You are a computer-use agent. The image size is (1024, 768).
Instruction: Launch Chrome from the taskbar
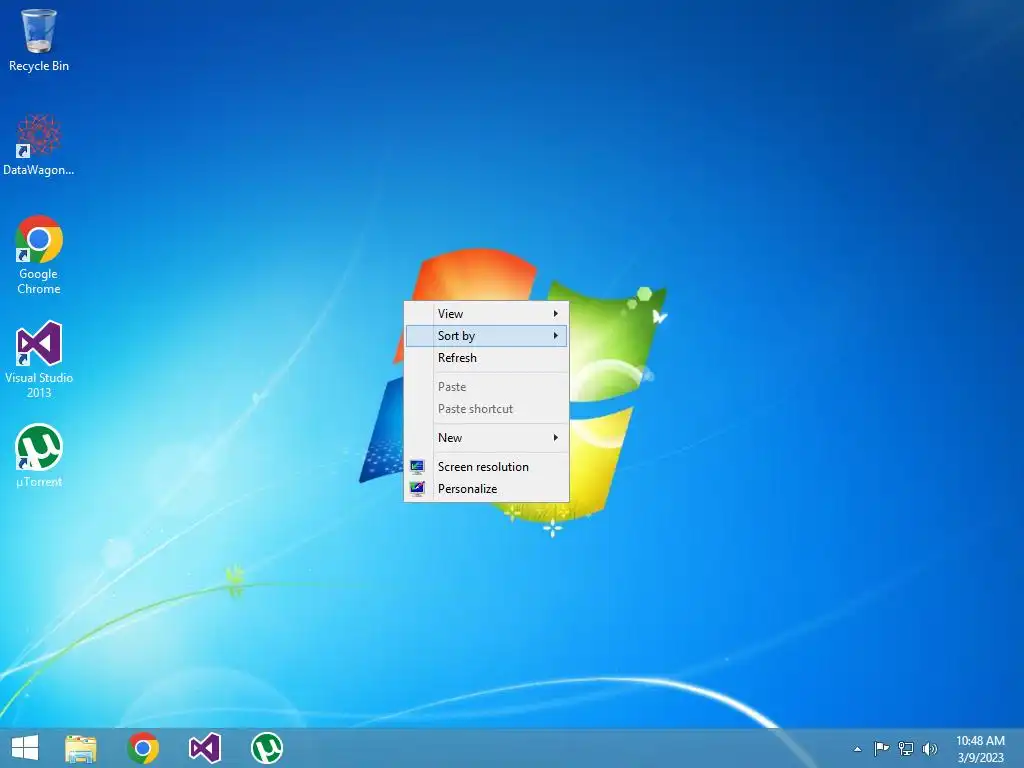pos(143,748)
